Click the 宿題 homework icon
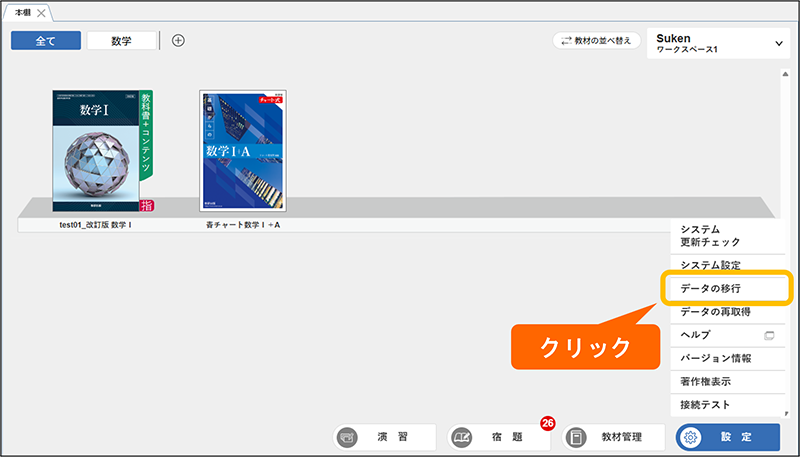 [x=462, y=438]
